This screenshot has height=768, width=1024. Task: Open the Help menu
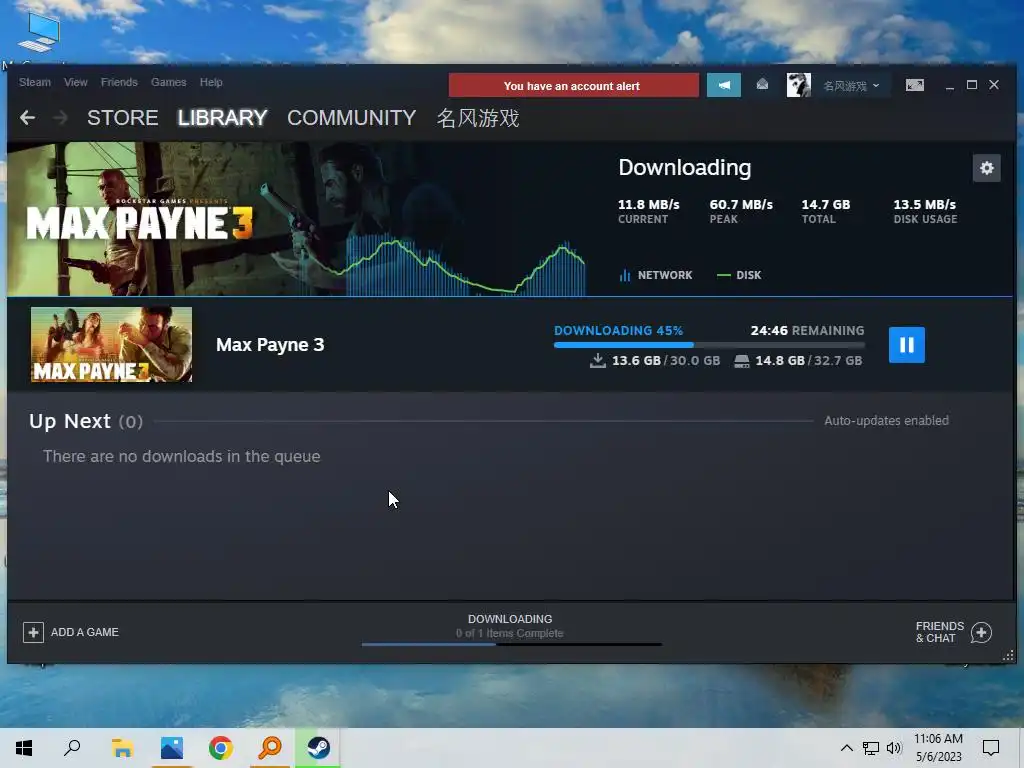click(x=211, y=82)
